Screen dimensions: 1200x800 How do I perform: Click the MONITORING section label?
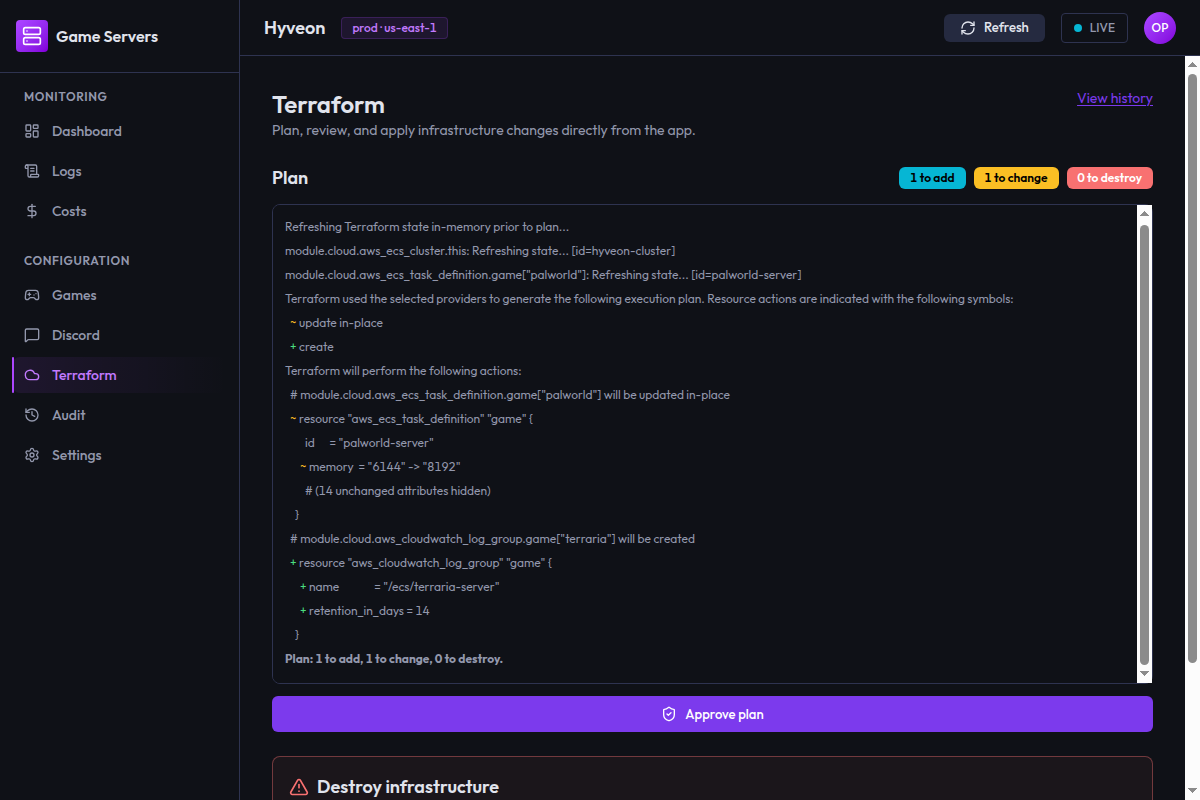click(x=65, y=97)
